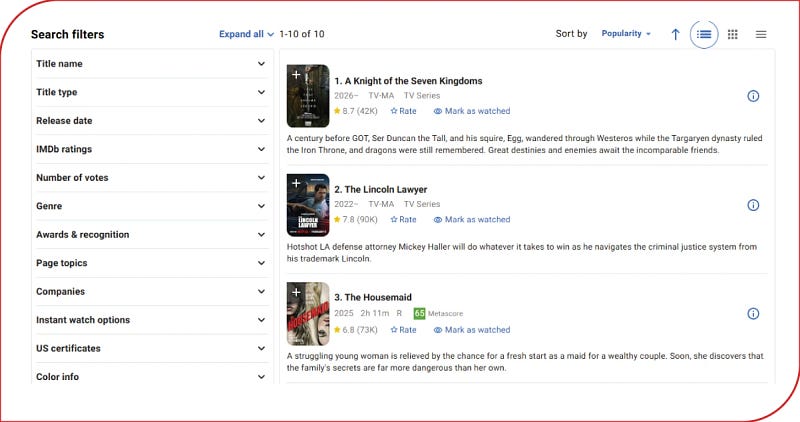Expand the Page topics filter

[x=151, y=263]
